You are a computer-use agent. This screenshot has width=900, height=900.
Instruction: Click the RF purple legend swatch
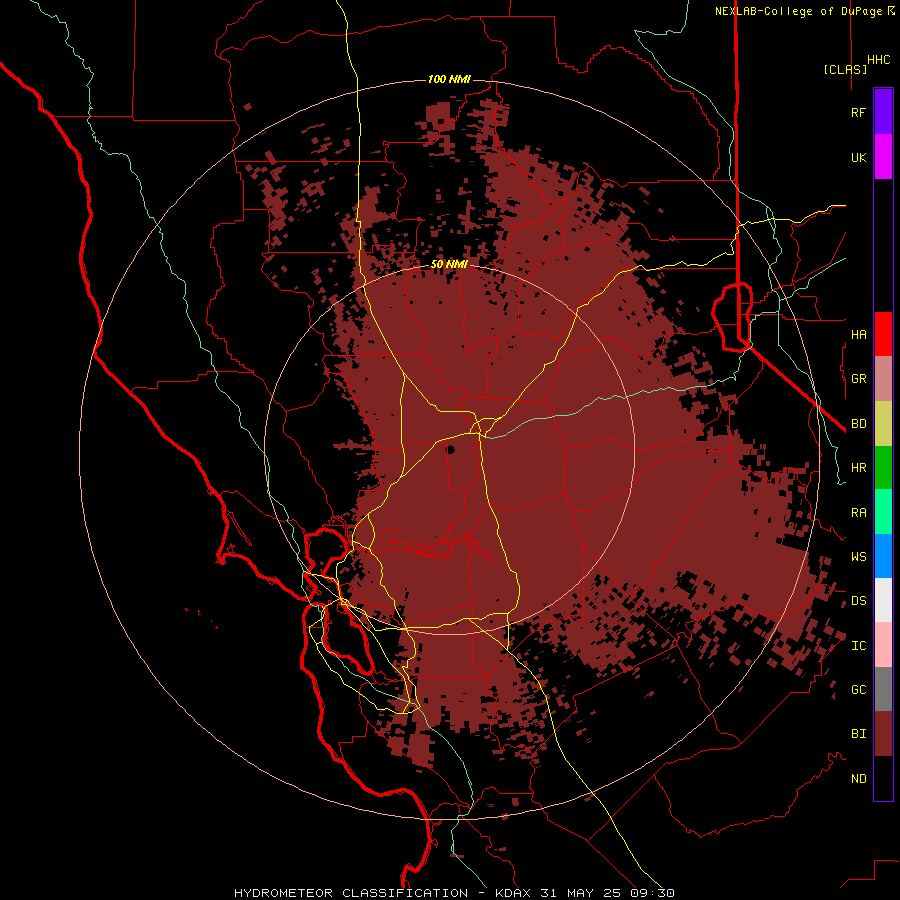click(x=883, y=112)
